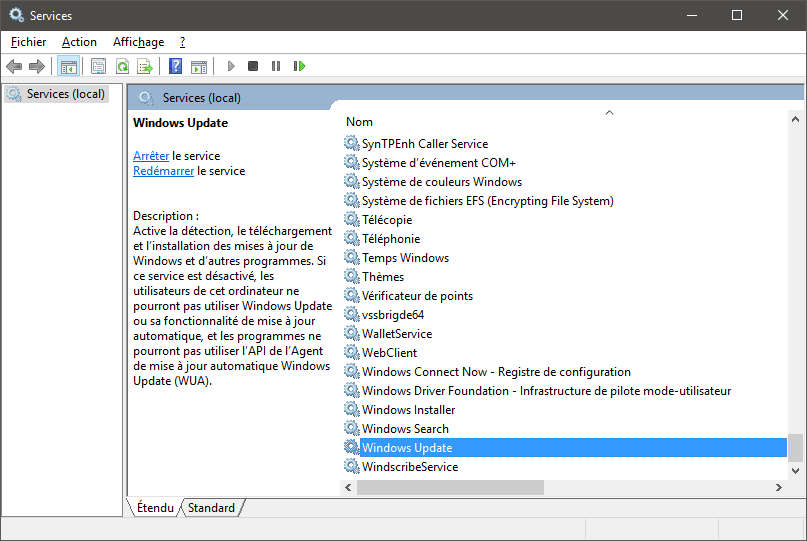Refresh the services list via toolbar
The image size is (807, 541).
tap(122, 66)
